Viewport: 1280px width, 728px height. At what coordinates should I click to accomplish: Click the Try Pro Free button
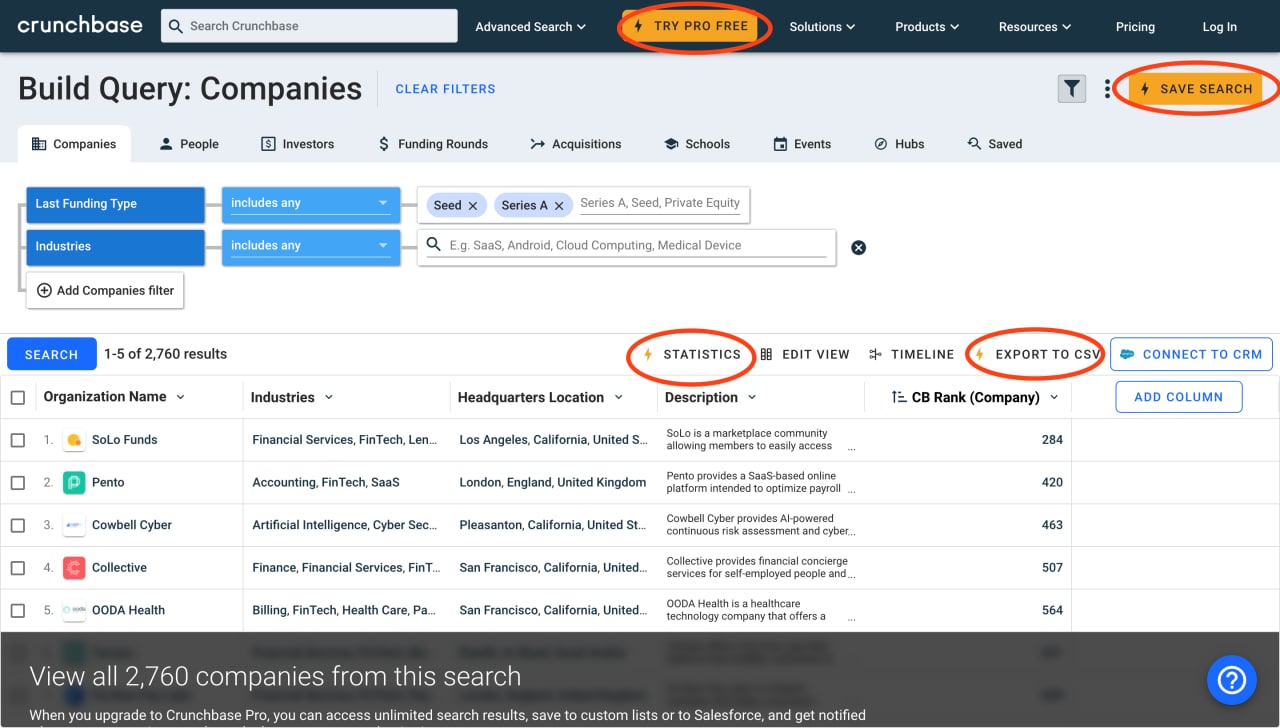point(692,26)
